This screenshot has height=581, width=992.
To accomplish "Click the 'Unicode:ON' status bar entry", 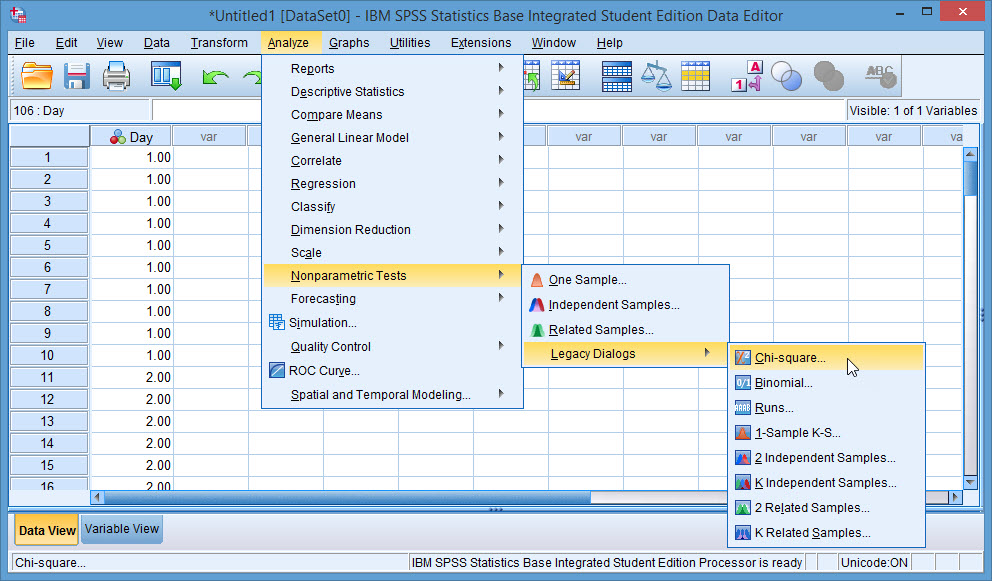I will 874,563.
